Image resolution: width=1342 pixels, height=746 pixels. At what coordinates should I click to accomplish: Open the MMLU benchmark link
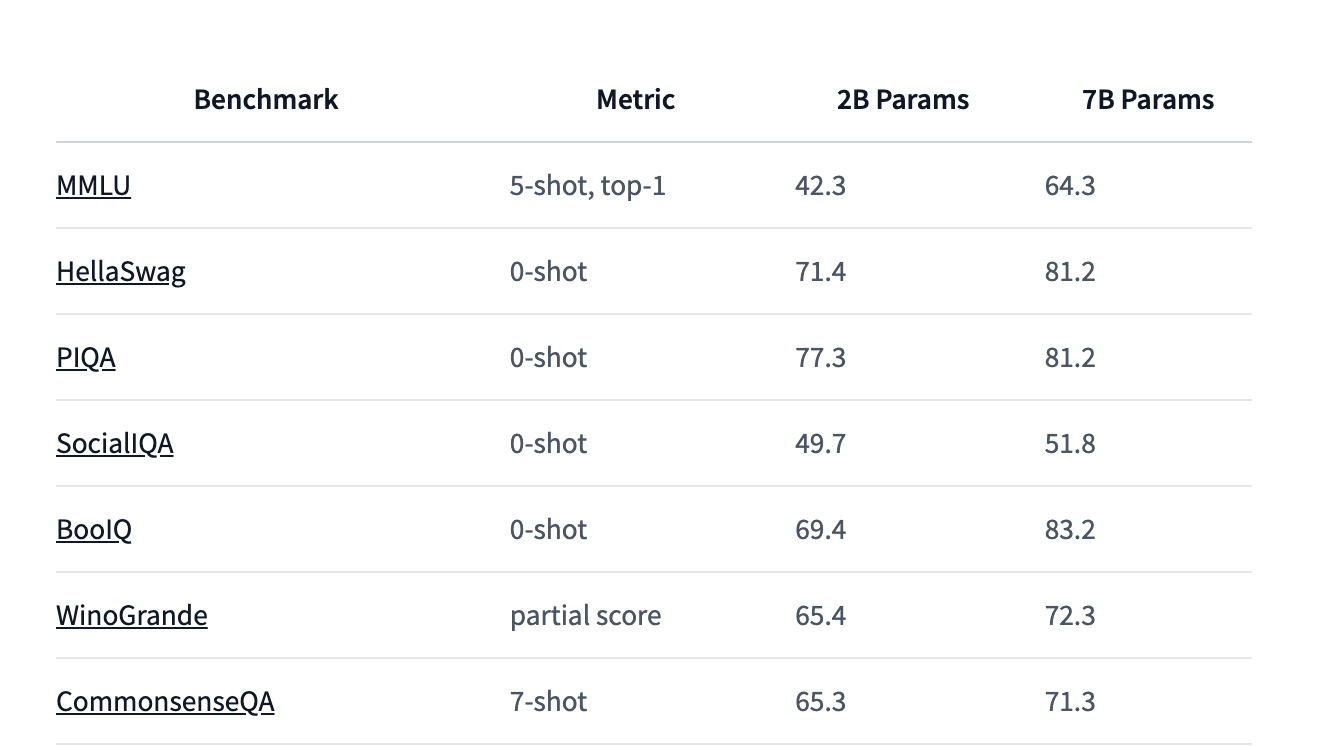93,186
